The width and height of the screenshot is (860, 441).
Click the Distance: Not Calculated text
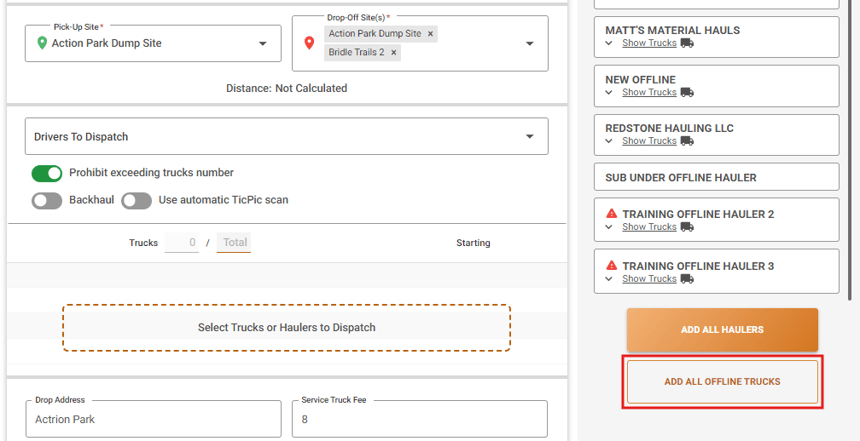point(286,88)
